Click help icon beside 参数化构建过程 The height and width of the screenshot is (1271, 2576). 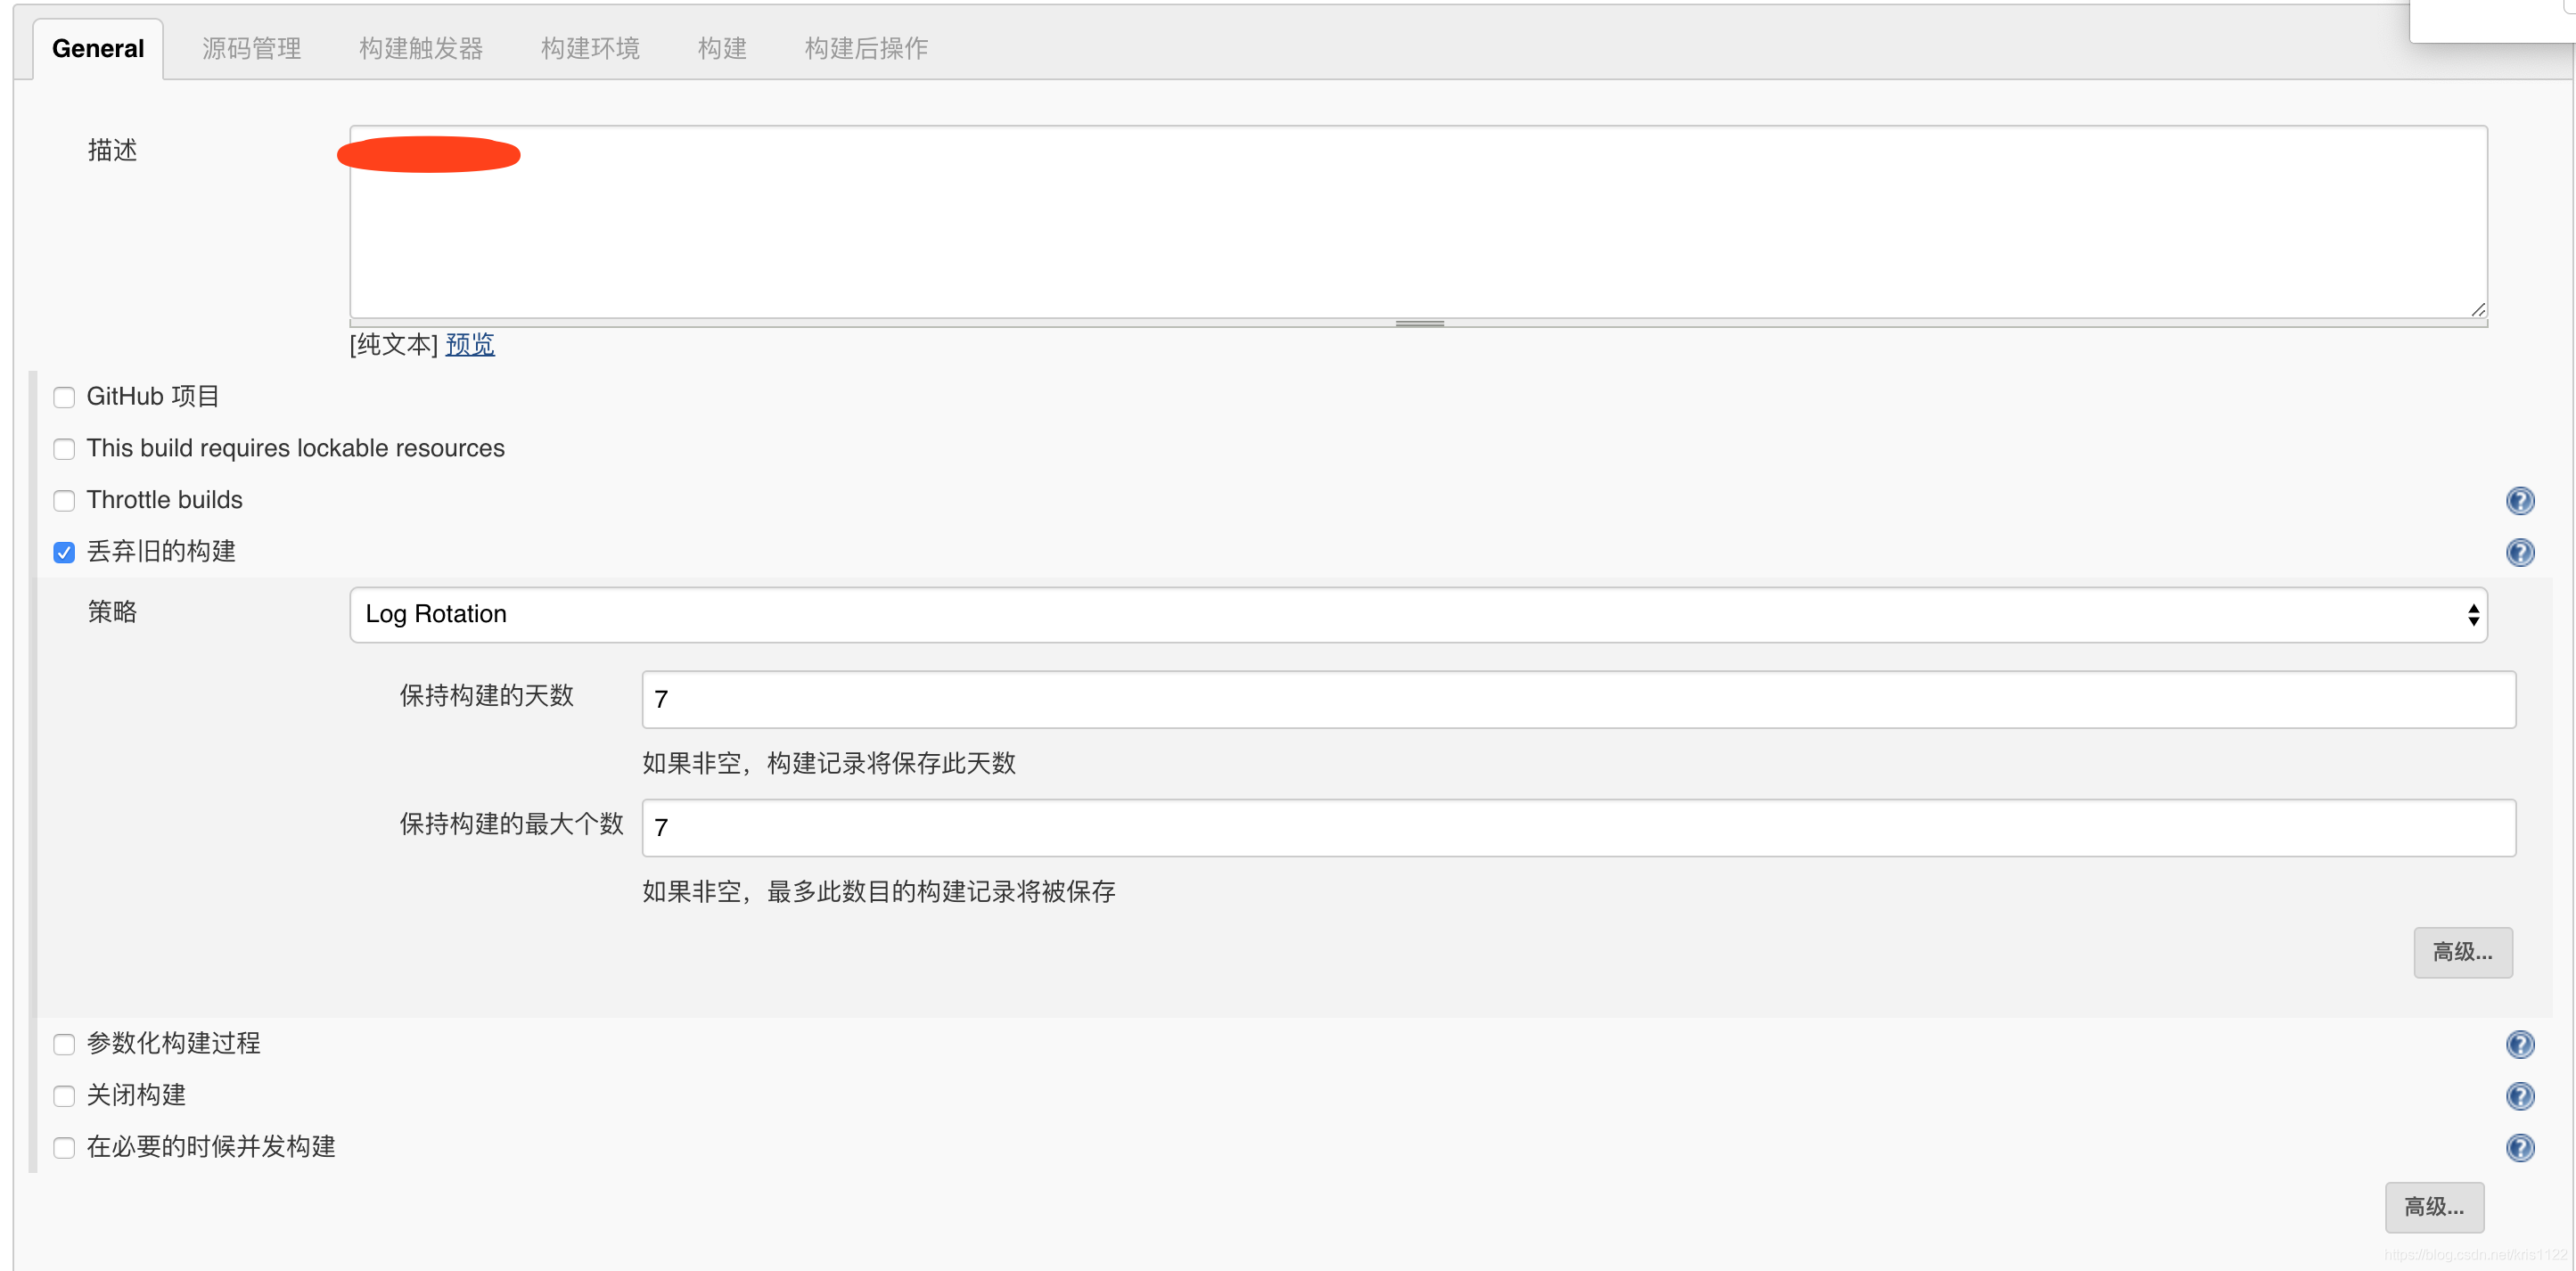(x=2519, y=1044)
